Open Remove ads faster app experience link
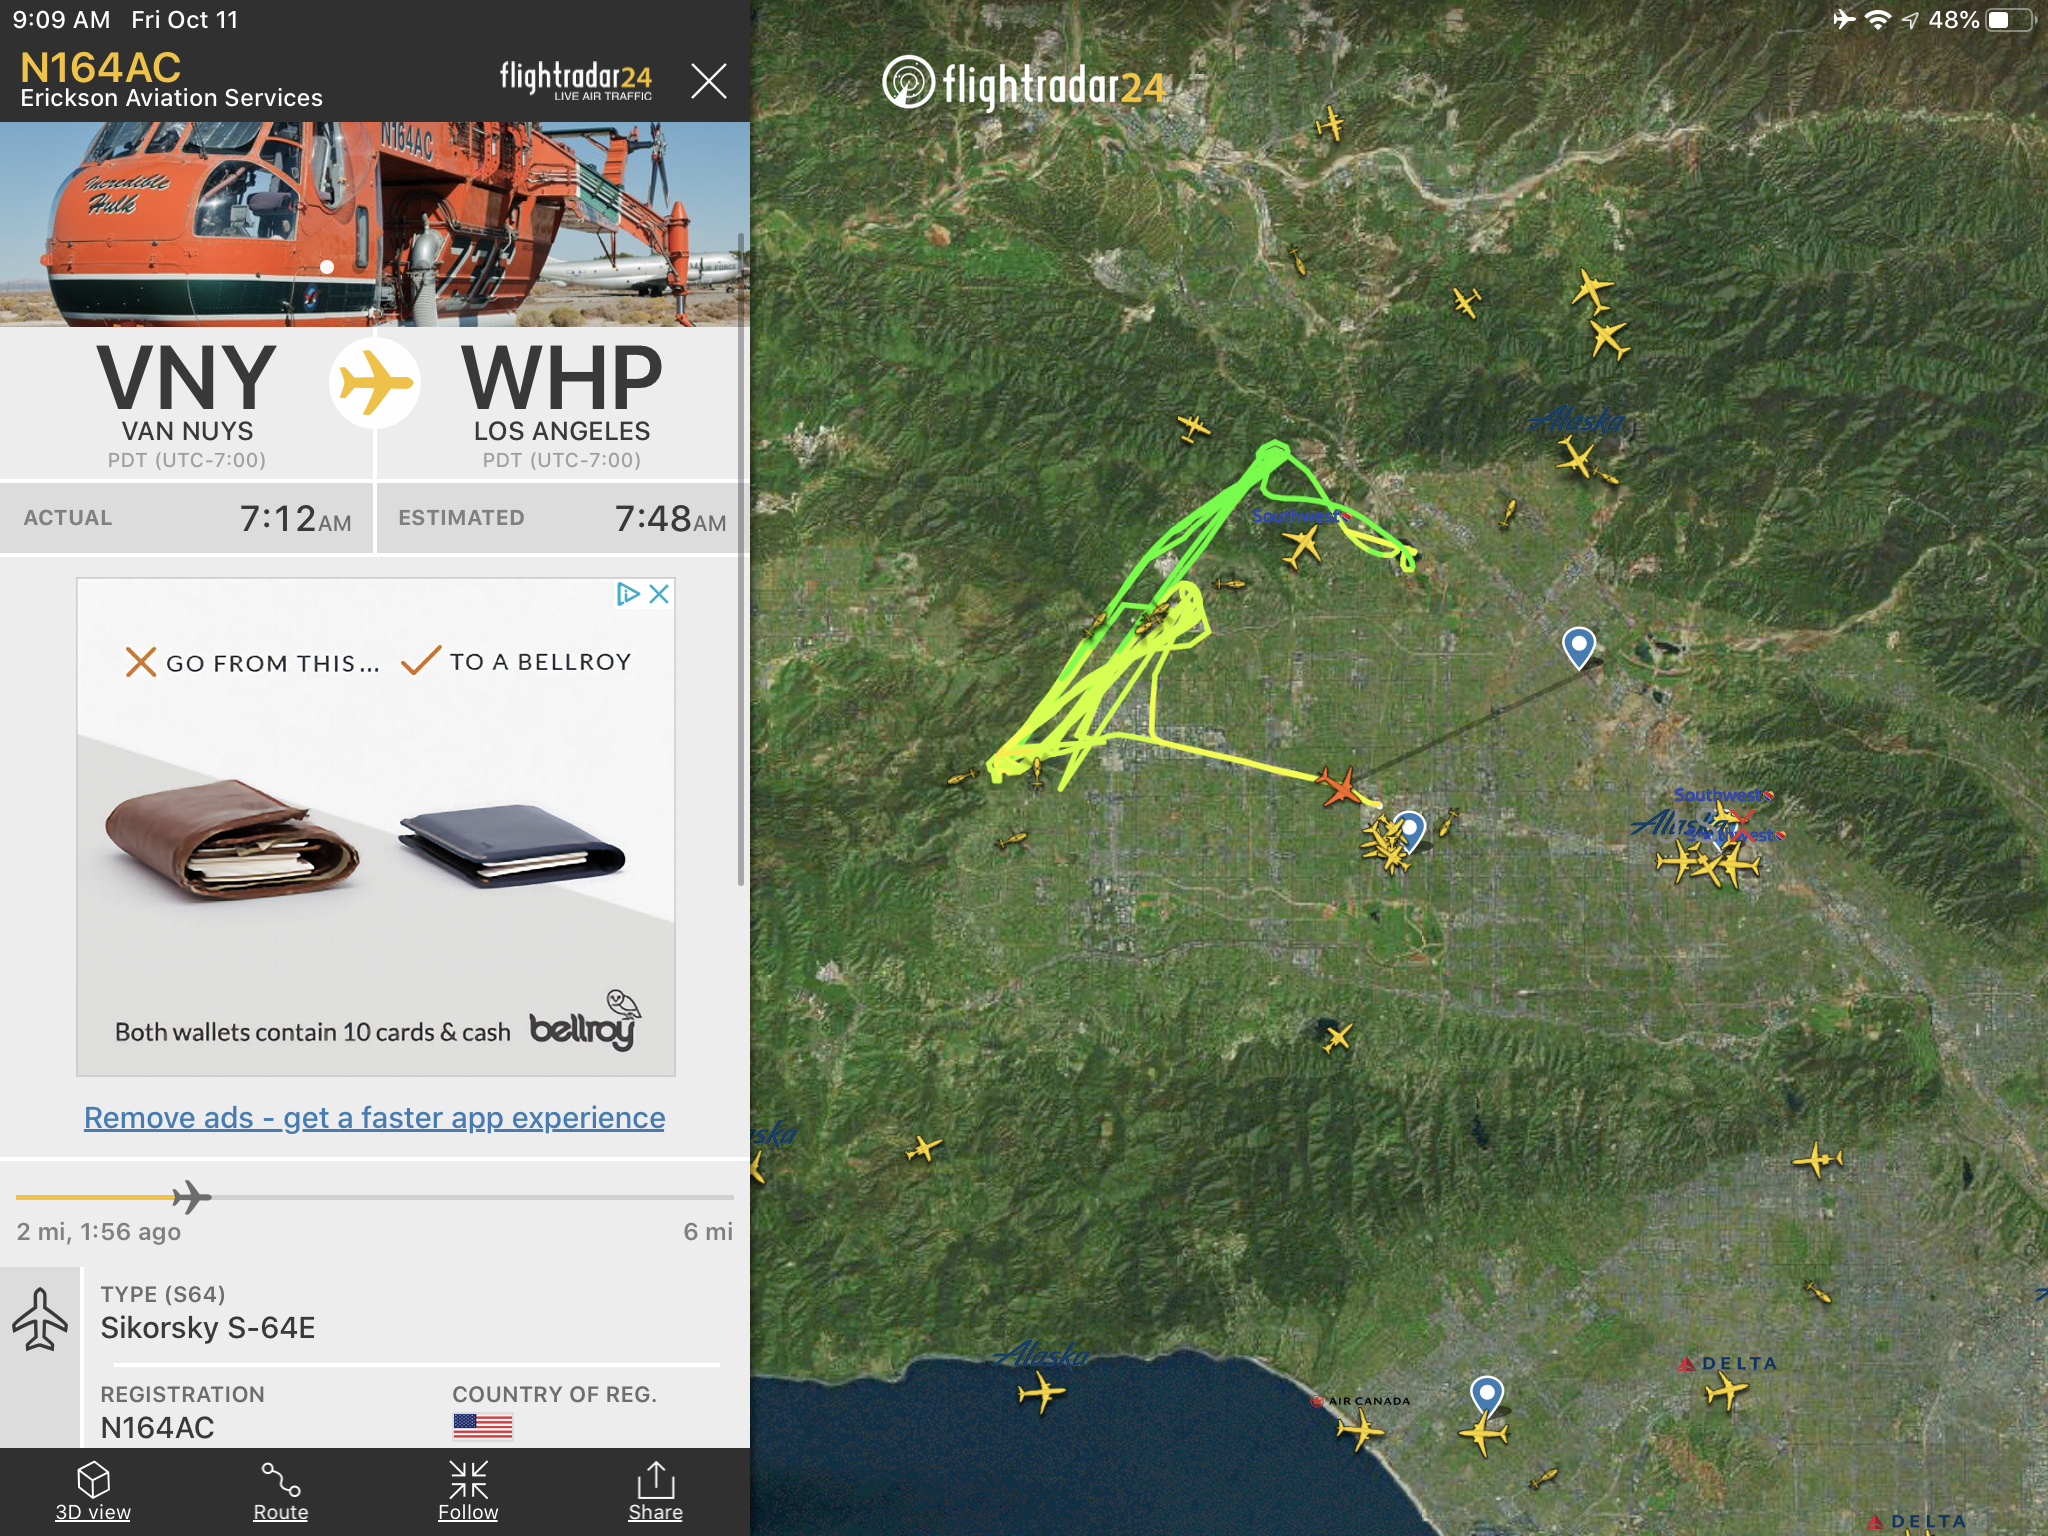 (x=374, y=1117)
